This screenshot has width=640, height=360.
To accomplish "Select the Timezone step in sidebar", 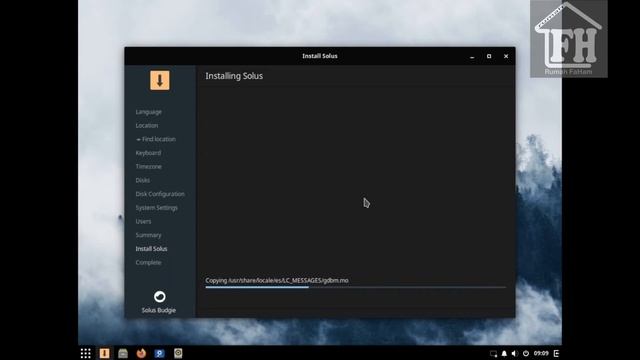I will (149, 167).
